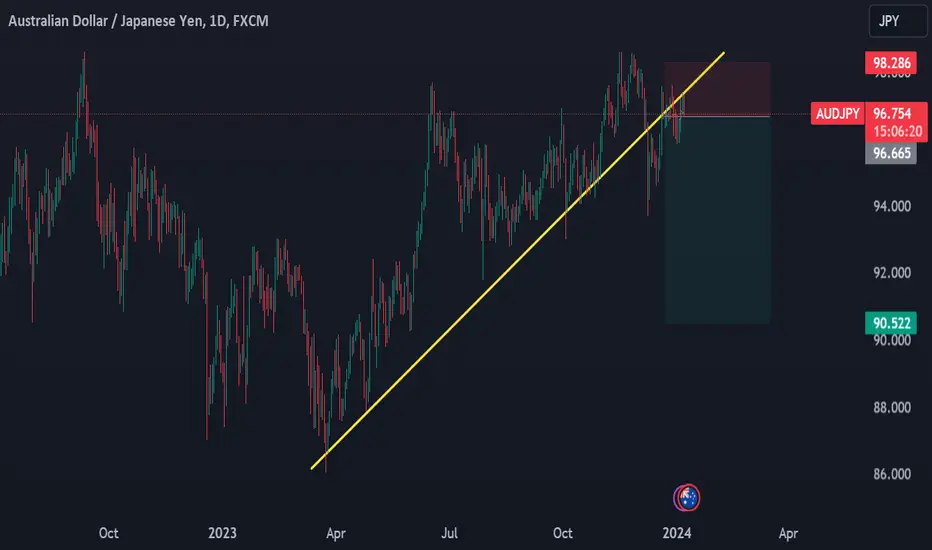Click the 94.000 level on price scale

[x=892, y=206]
